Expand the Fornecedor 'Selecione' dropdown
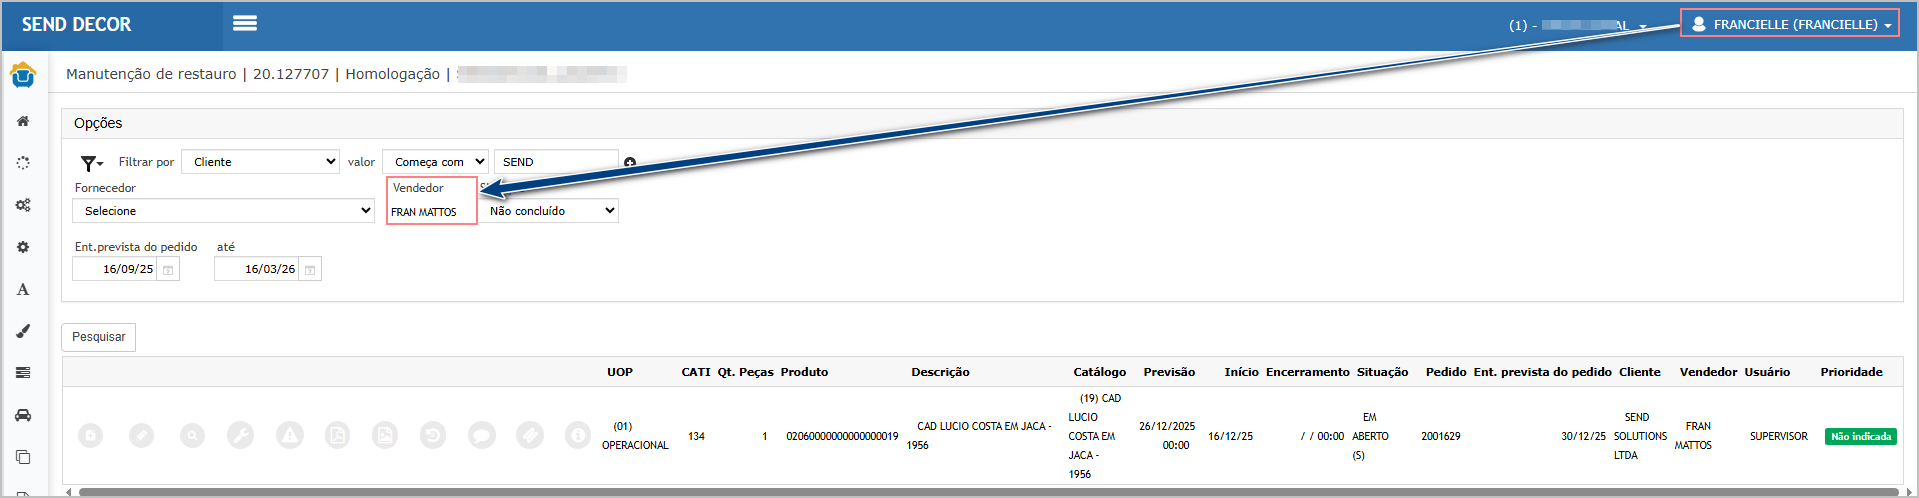 (223, 211)
